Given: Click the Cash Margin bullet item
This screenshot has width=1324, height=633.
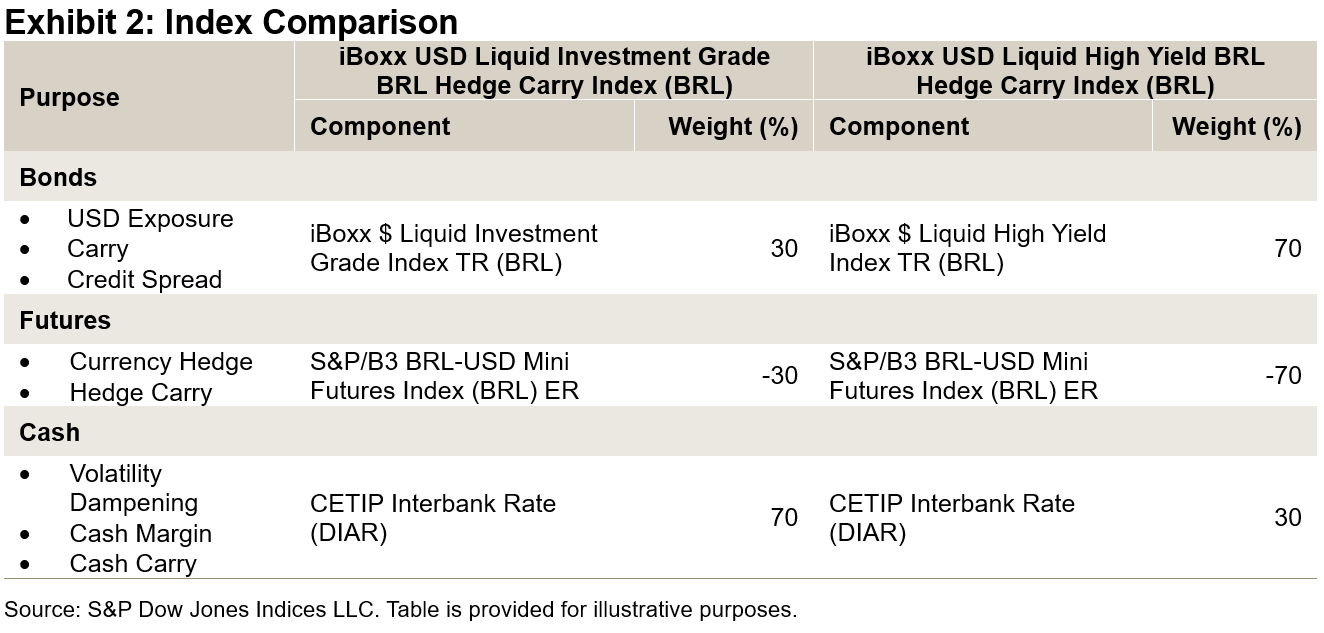Looking at the screenshot, I should pos(141,534).
